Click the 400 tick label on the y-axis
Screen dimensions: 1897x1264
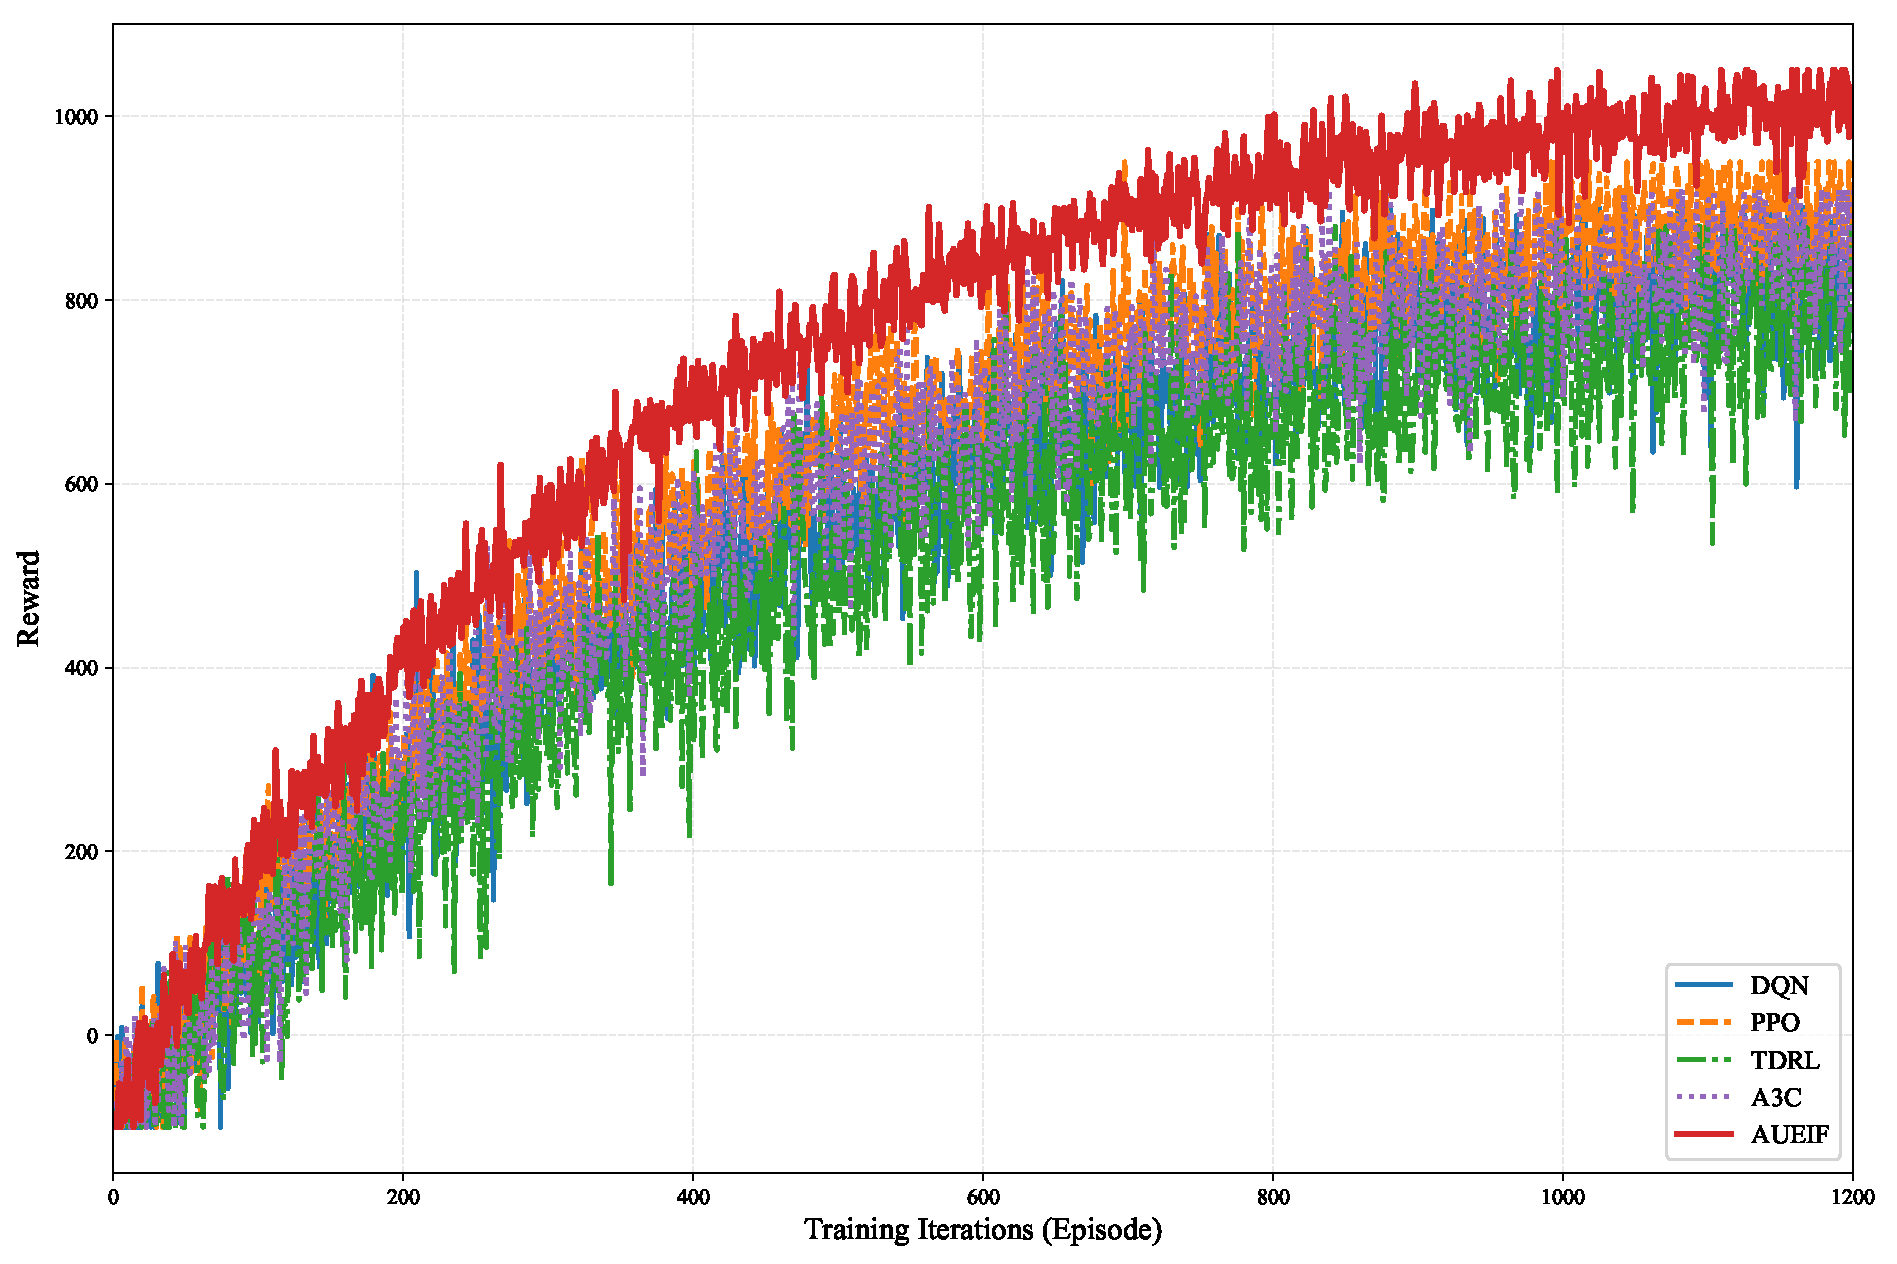81,668
